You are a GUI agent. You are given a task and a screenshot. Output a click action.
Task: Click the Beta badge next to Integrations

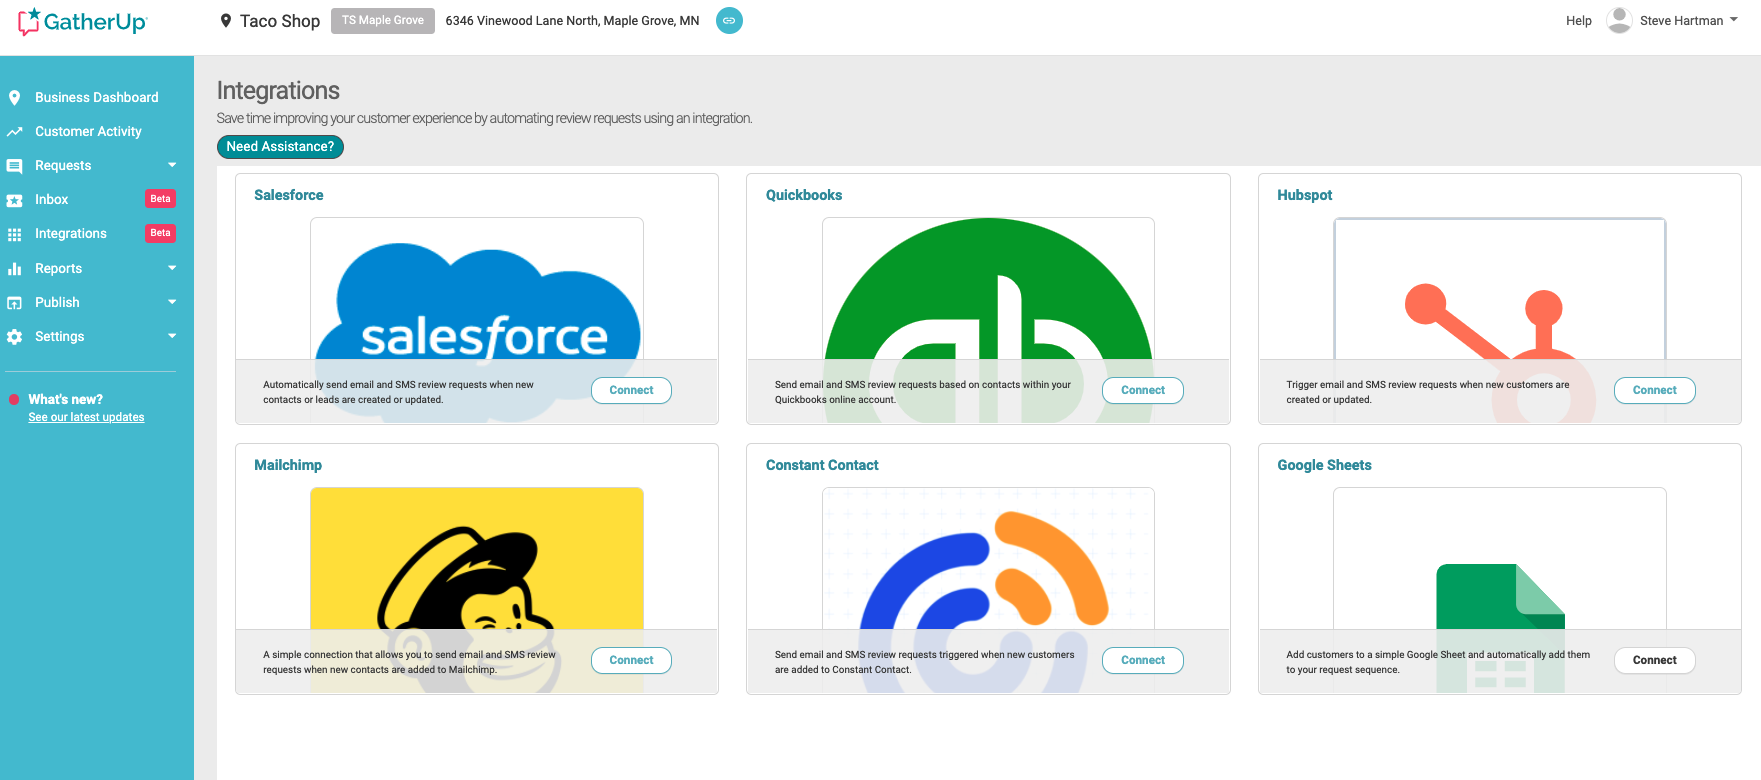point(160,233)
